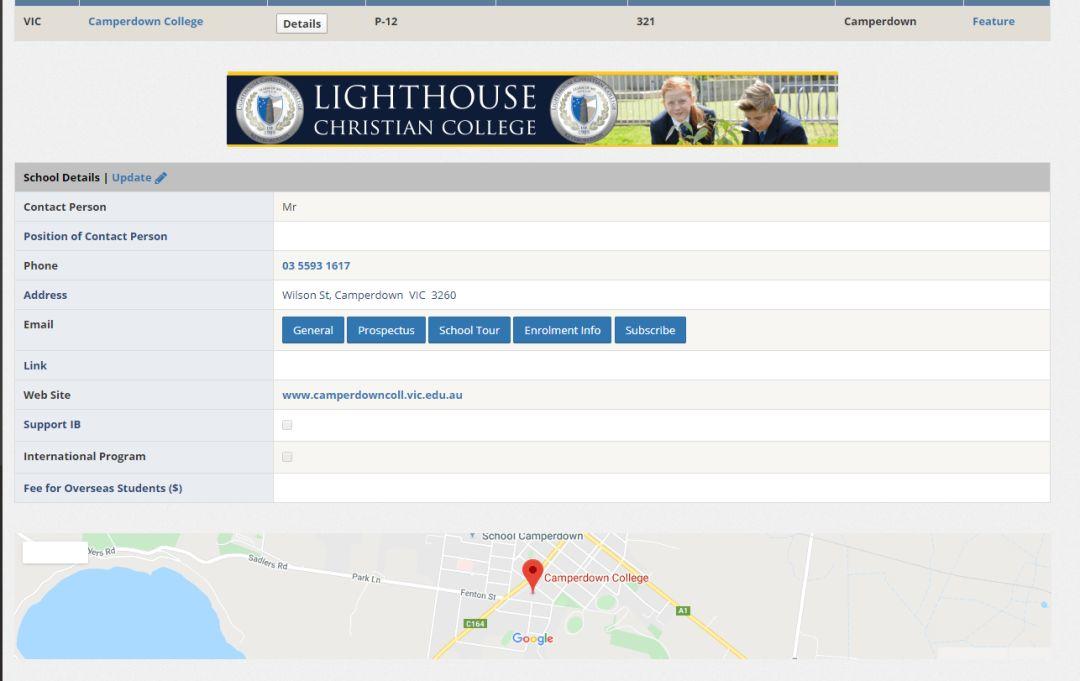Click the General email button
Screen dimensions: 1080x681
(x=313, y=330)
